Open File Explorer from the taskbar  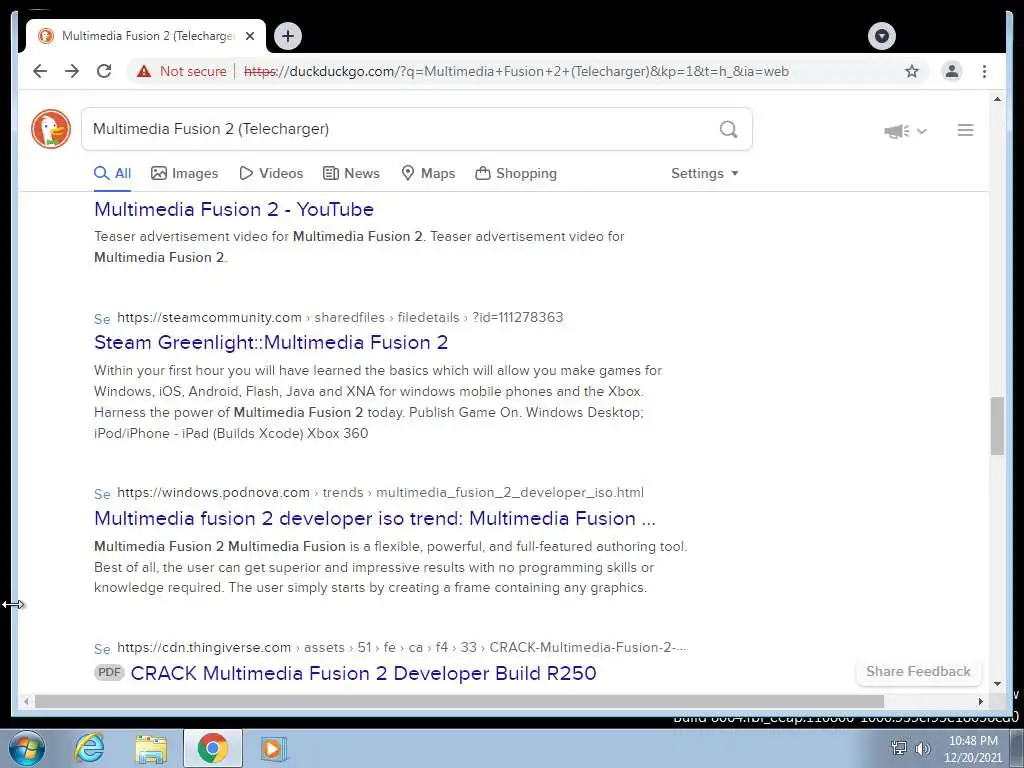(x=151, y=748)
